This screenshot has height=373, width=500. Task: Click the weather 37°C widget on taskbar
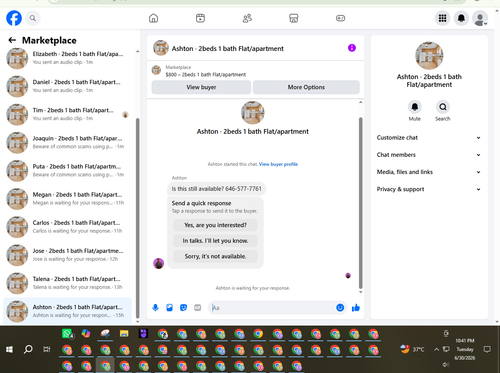(x=412, y=349)
